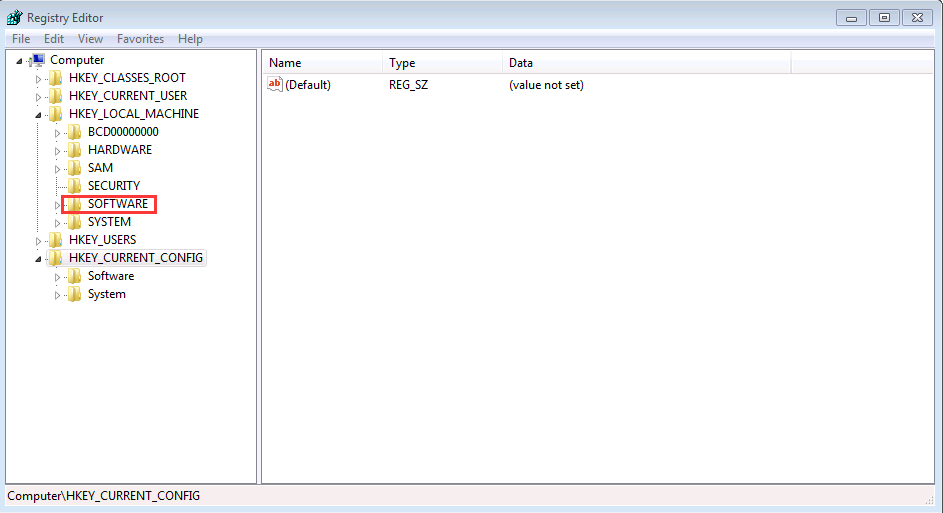Expand the SYSTEM key under HKEY_LOCAL_MACHINE
Screen dimensions: 943x513
[58, 223]
